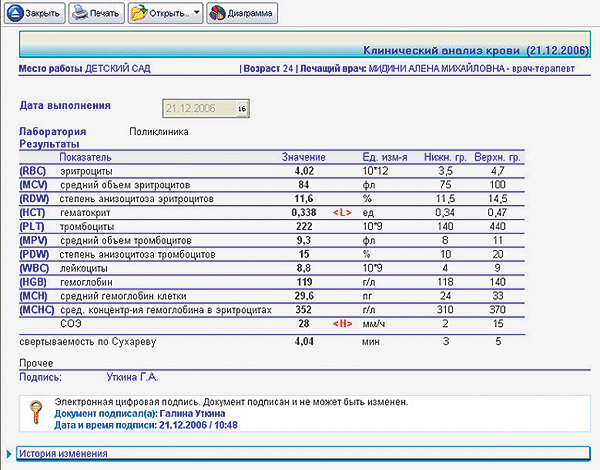Select the (MCV) indicator label
Screen dimensions: 600x470
pos(34,185)
